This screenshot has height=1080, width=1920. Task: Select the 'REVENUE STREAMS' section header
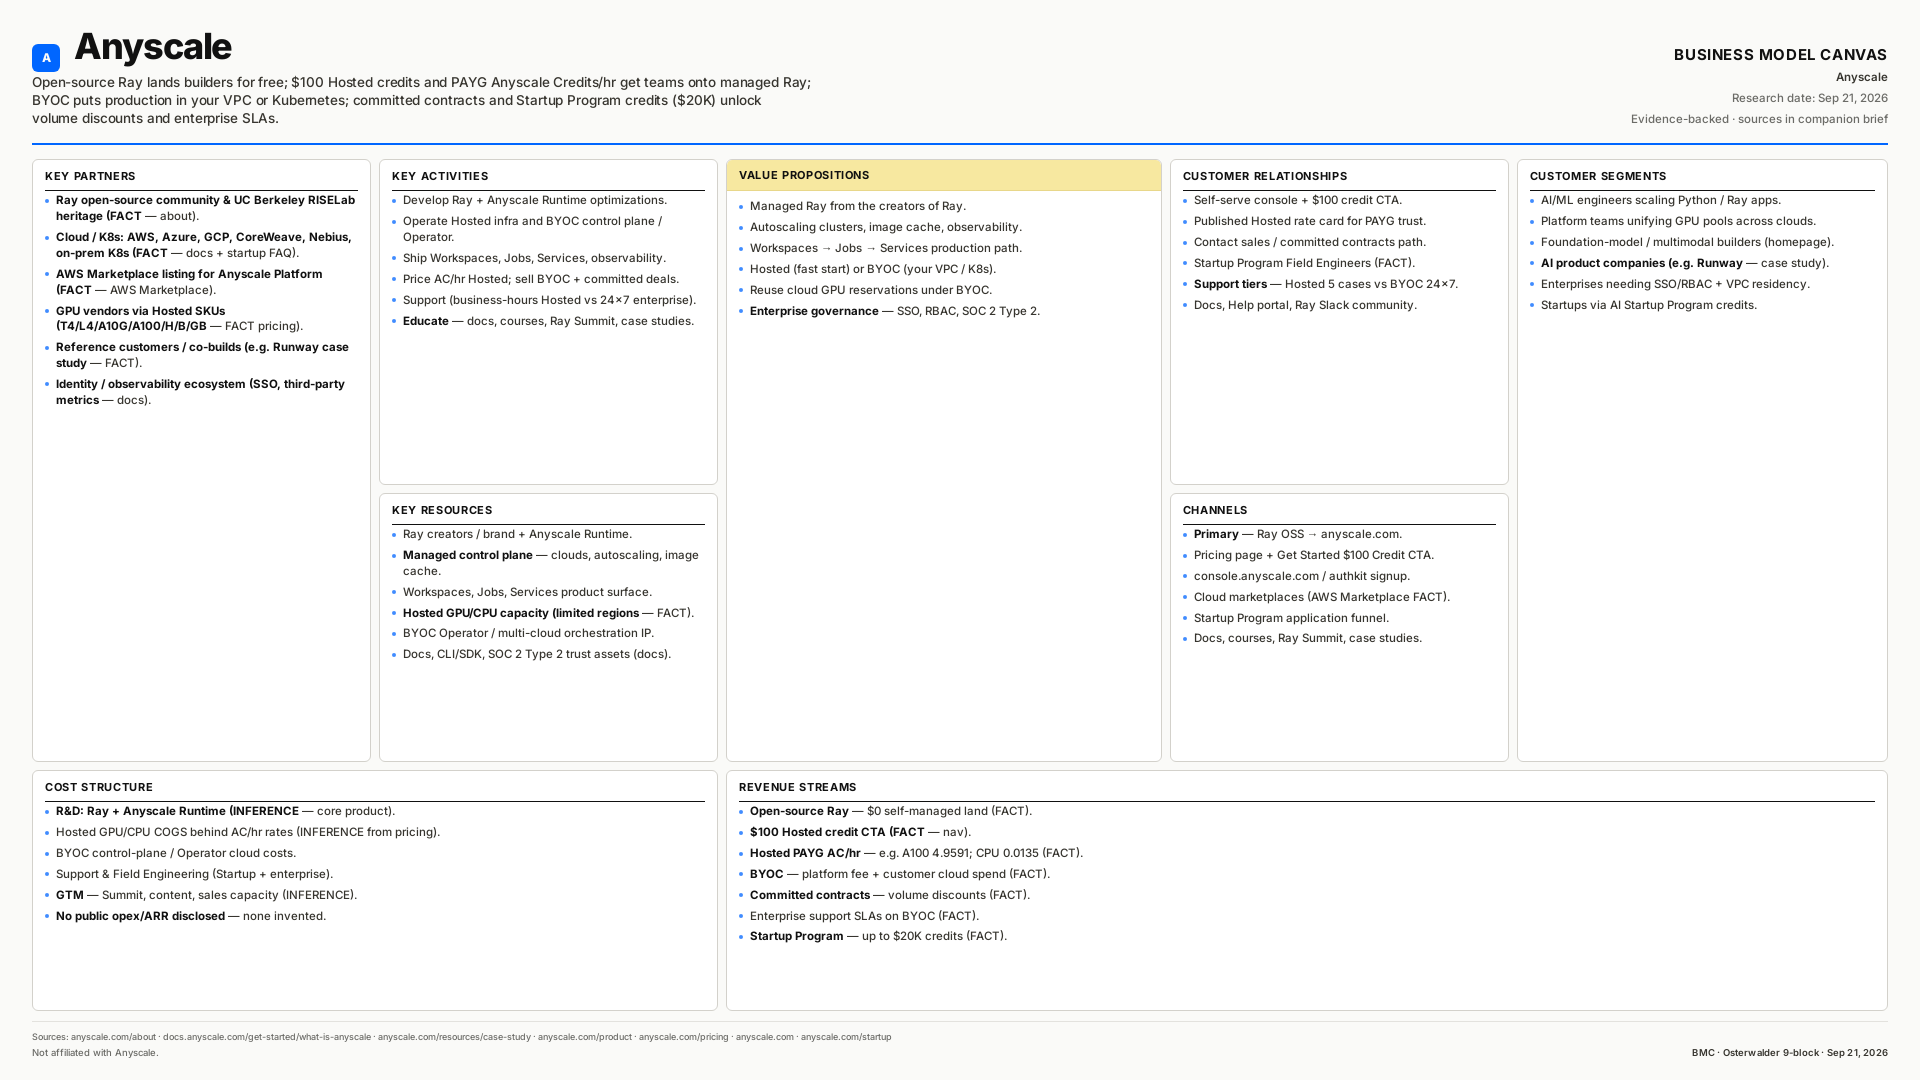click(797, 787)
